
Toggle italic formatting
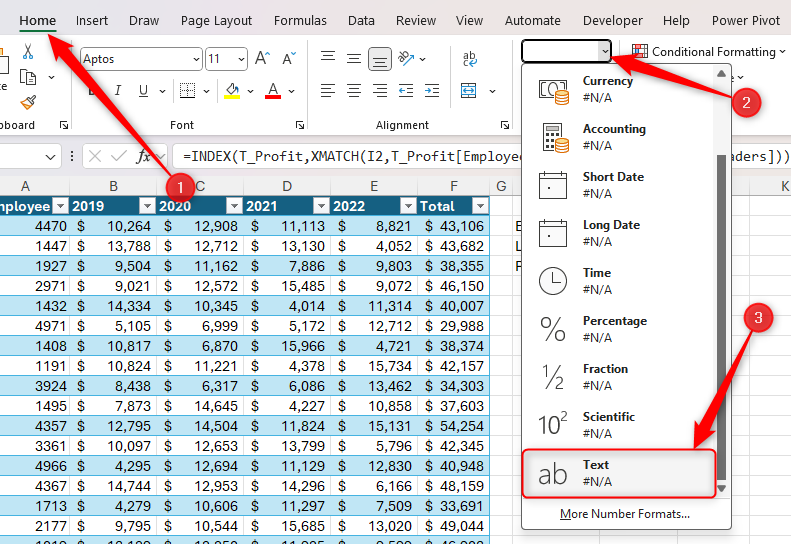(118, 91)
